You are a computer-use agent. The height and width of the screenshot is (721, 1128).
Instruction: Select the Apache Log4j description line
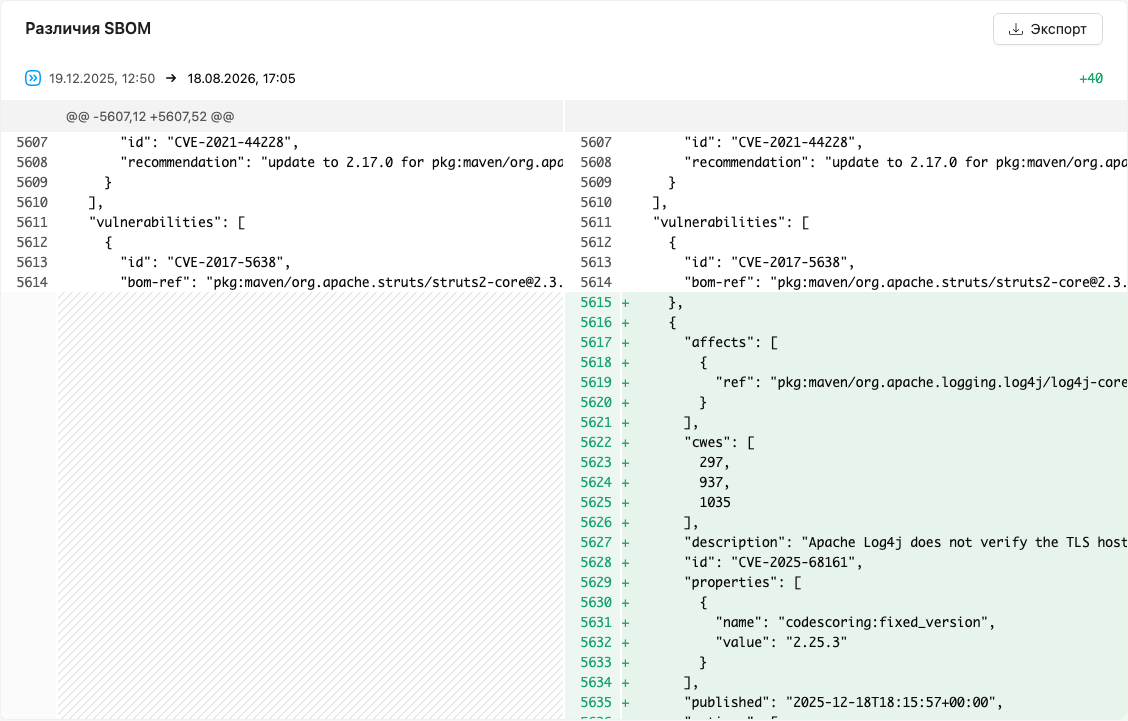(x=905, y=543)
